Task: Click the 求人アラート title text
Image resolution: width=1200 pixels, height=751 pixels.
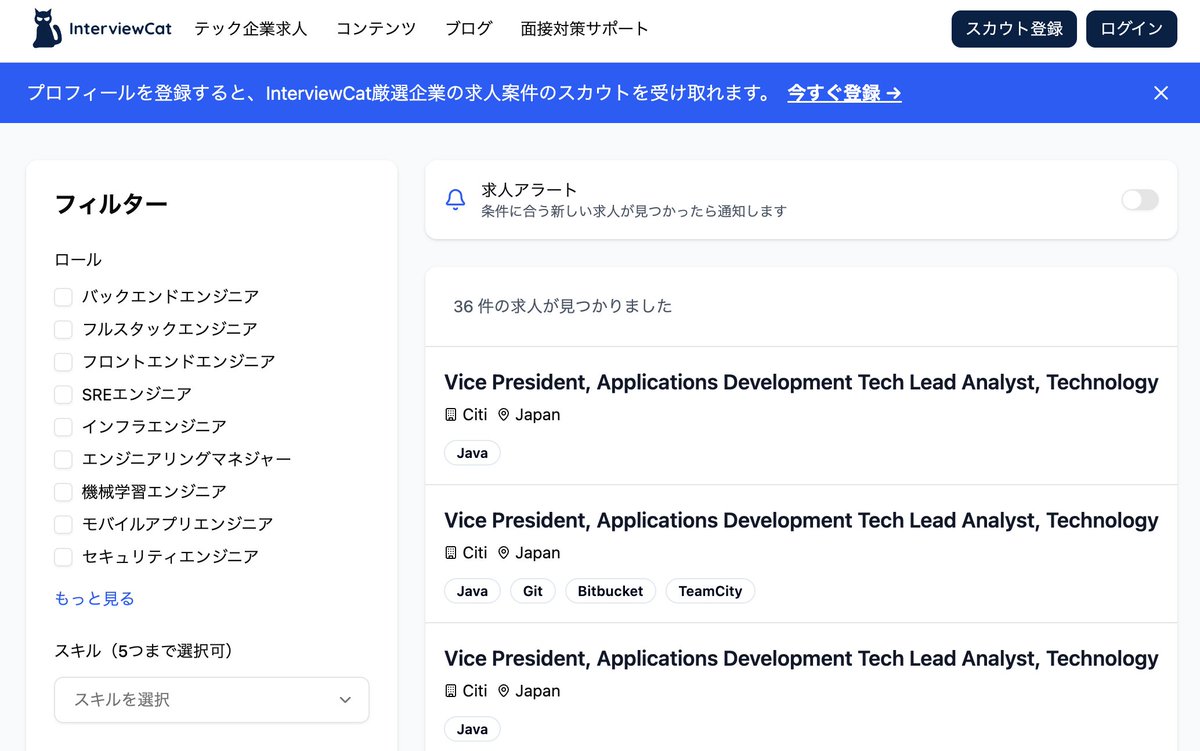Action: click(529, 189)
